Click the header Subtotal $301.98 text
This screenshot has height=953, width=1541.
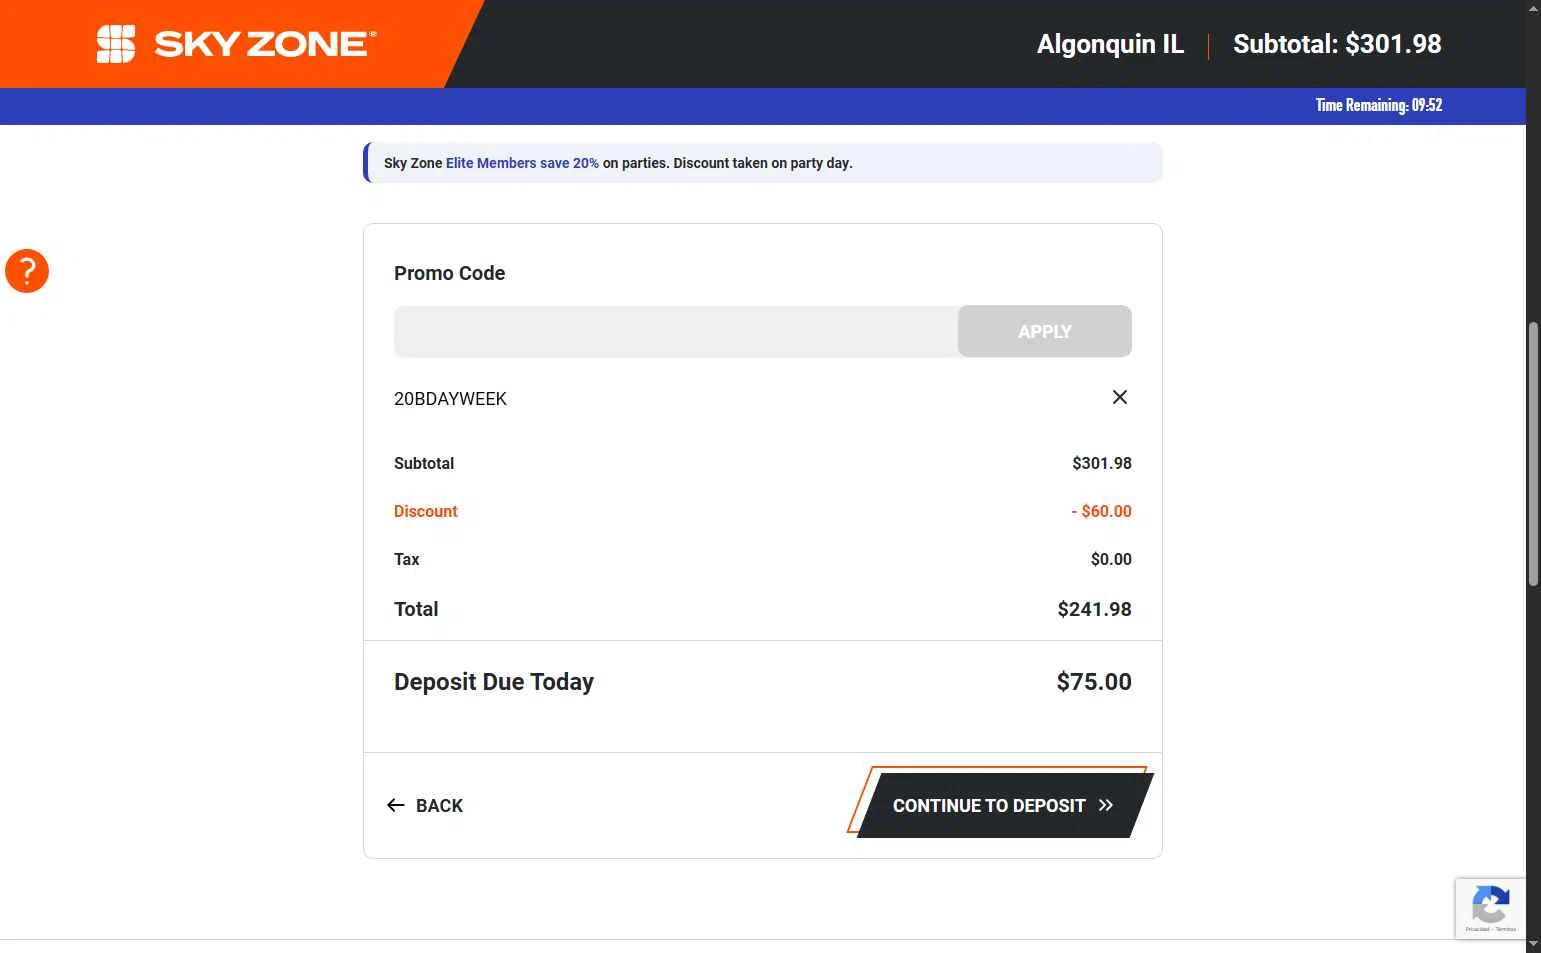tap(1337, 44)
